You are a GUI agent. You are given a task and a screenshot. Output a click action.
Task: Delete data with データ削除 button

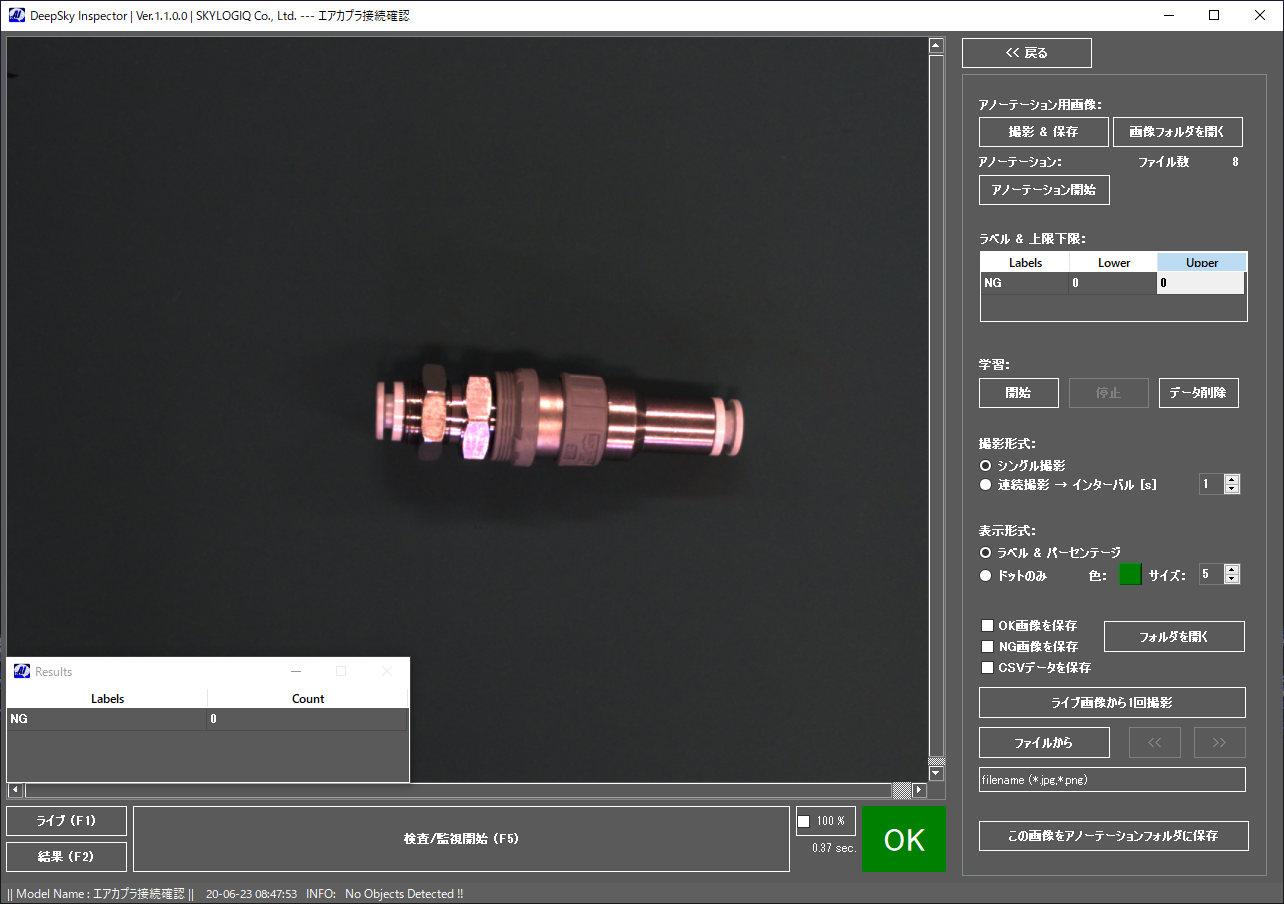[x=1199, y=393]
